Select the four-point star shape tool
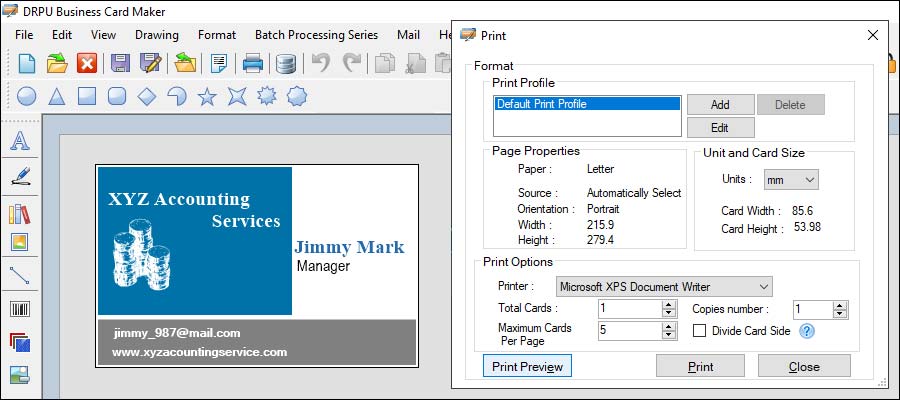Screen dimensions: 900x400 coord(236,96)
